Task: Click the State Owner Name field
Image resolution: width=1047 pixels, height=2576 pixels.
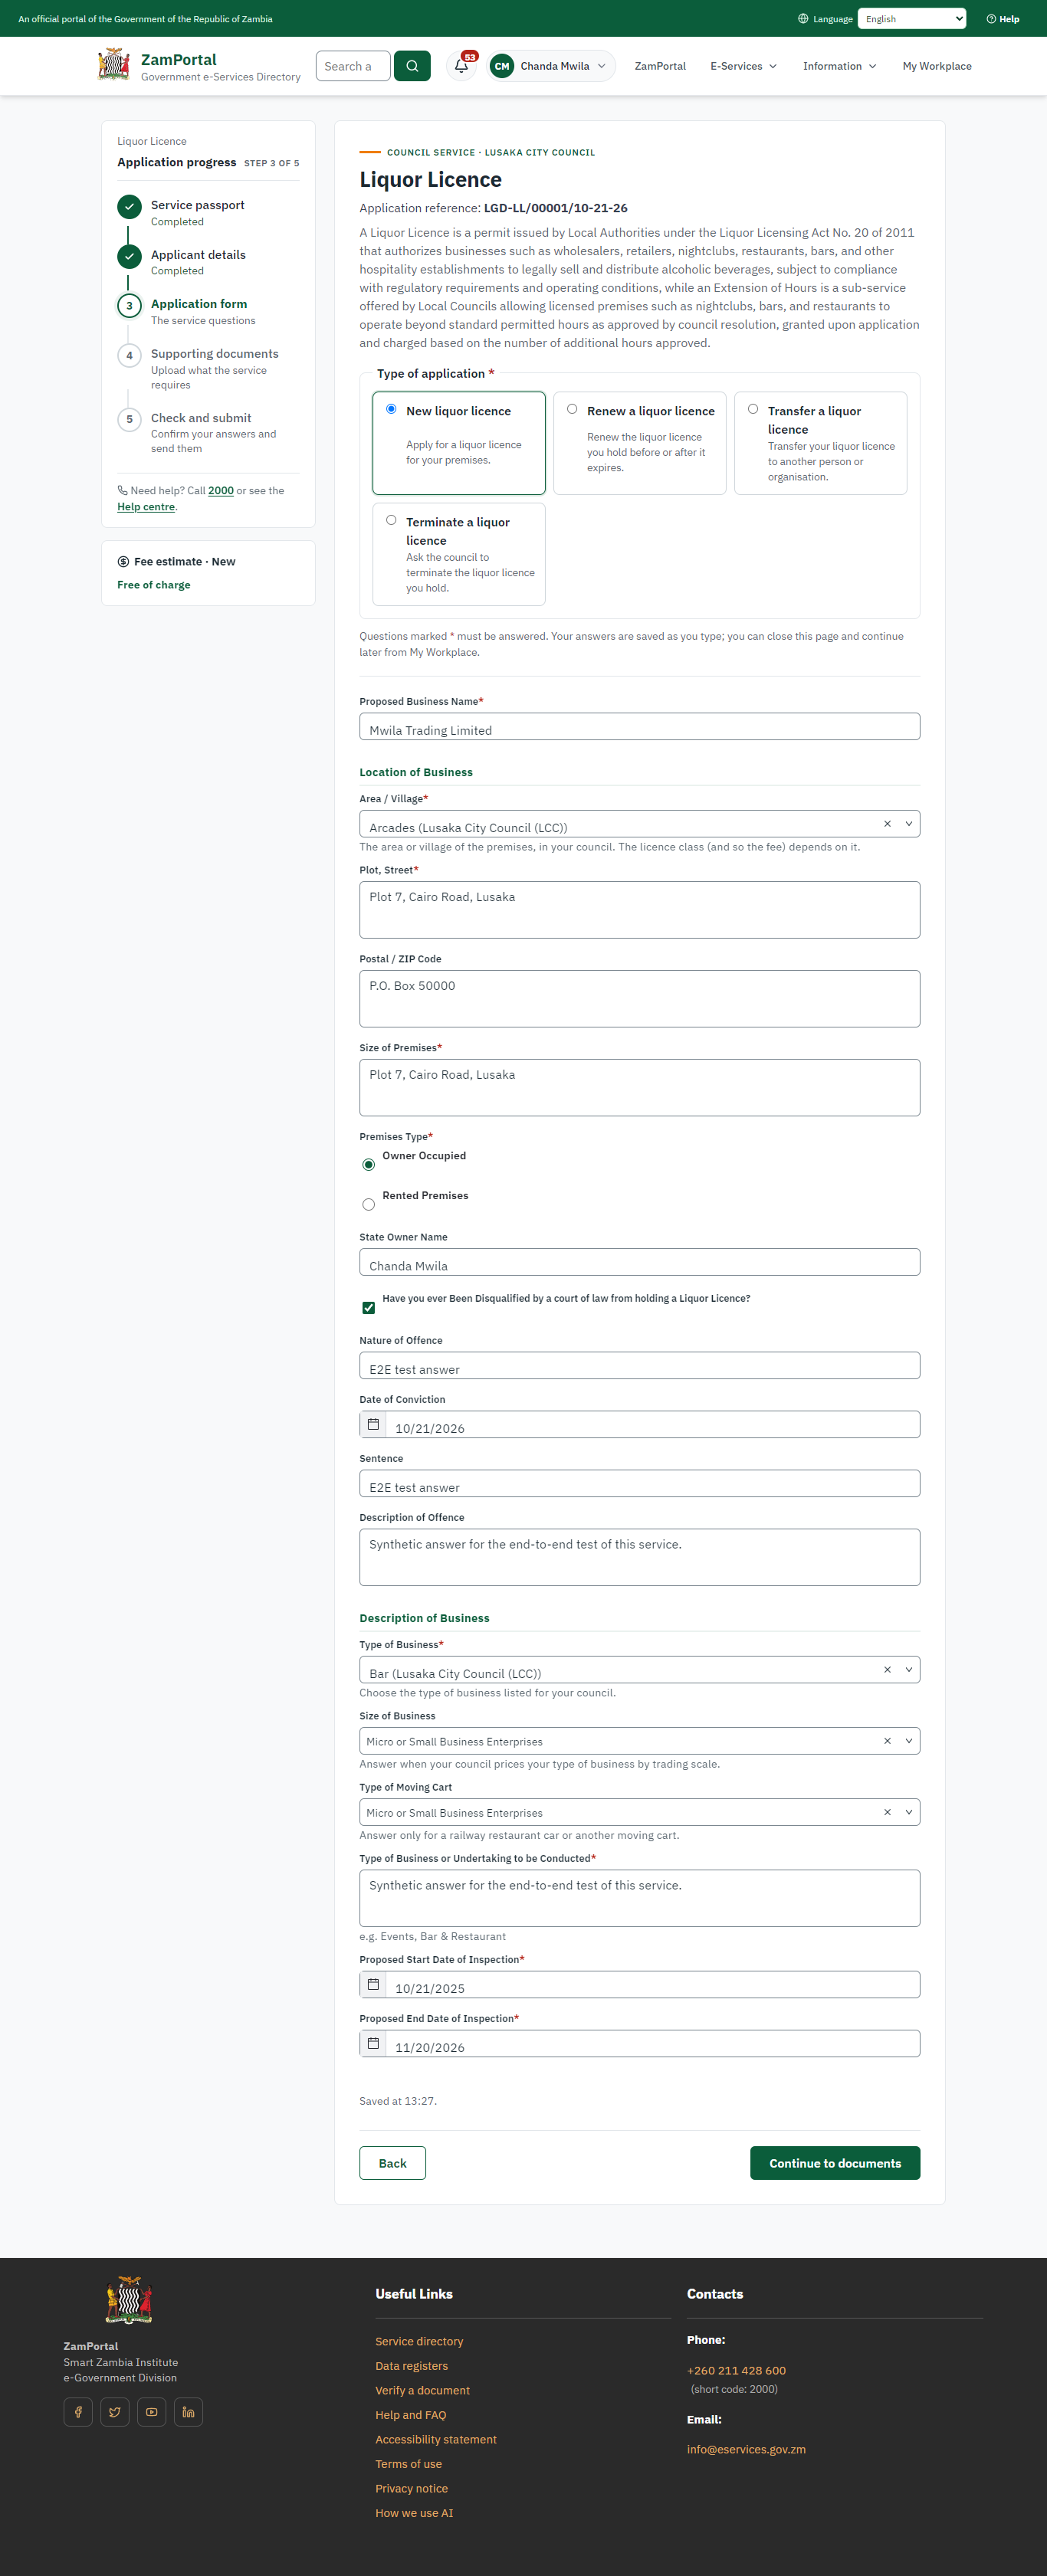Action: coord(640,1262)
